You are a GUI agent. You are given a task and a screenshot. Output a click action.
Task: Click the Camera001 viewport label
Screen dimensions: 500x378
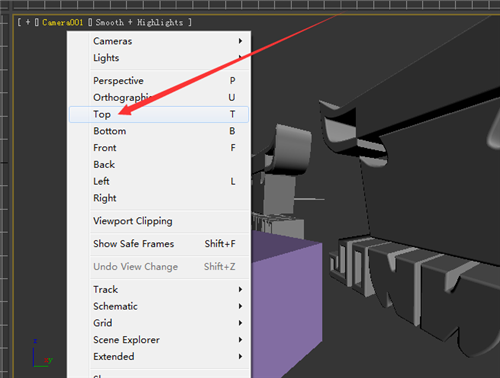[62, 22]
